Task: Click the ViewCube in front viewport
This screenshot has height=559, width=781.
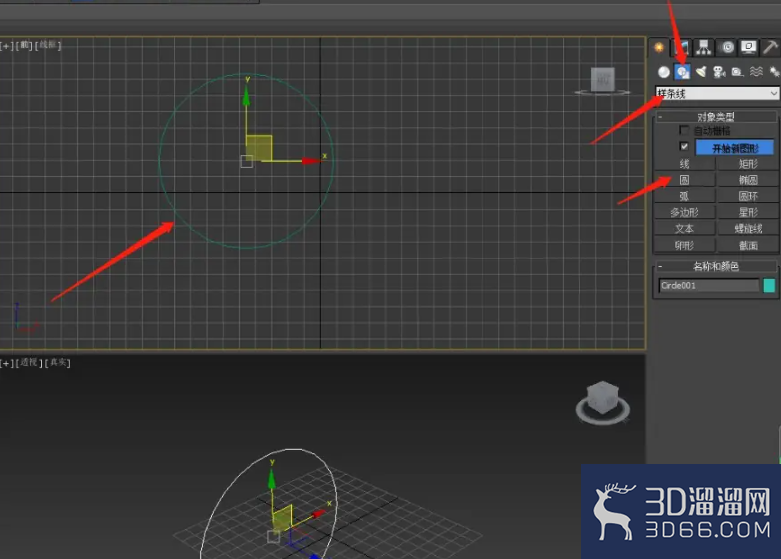Action: 603,80
